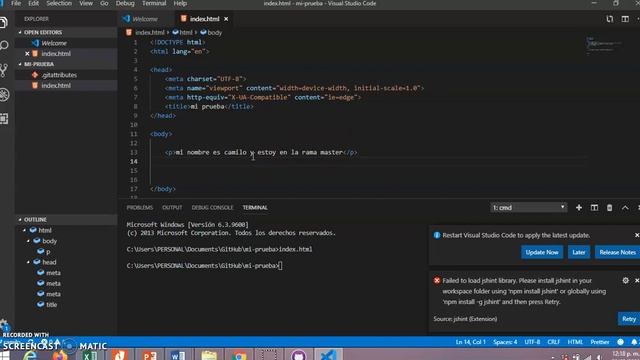Select the p node in Outline
Screen dimensions: 640x360
48,251
